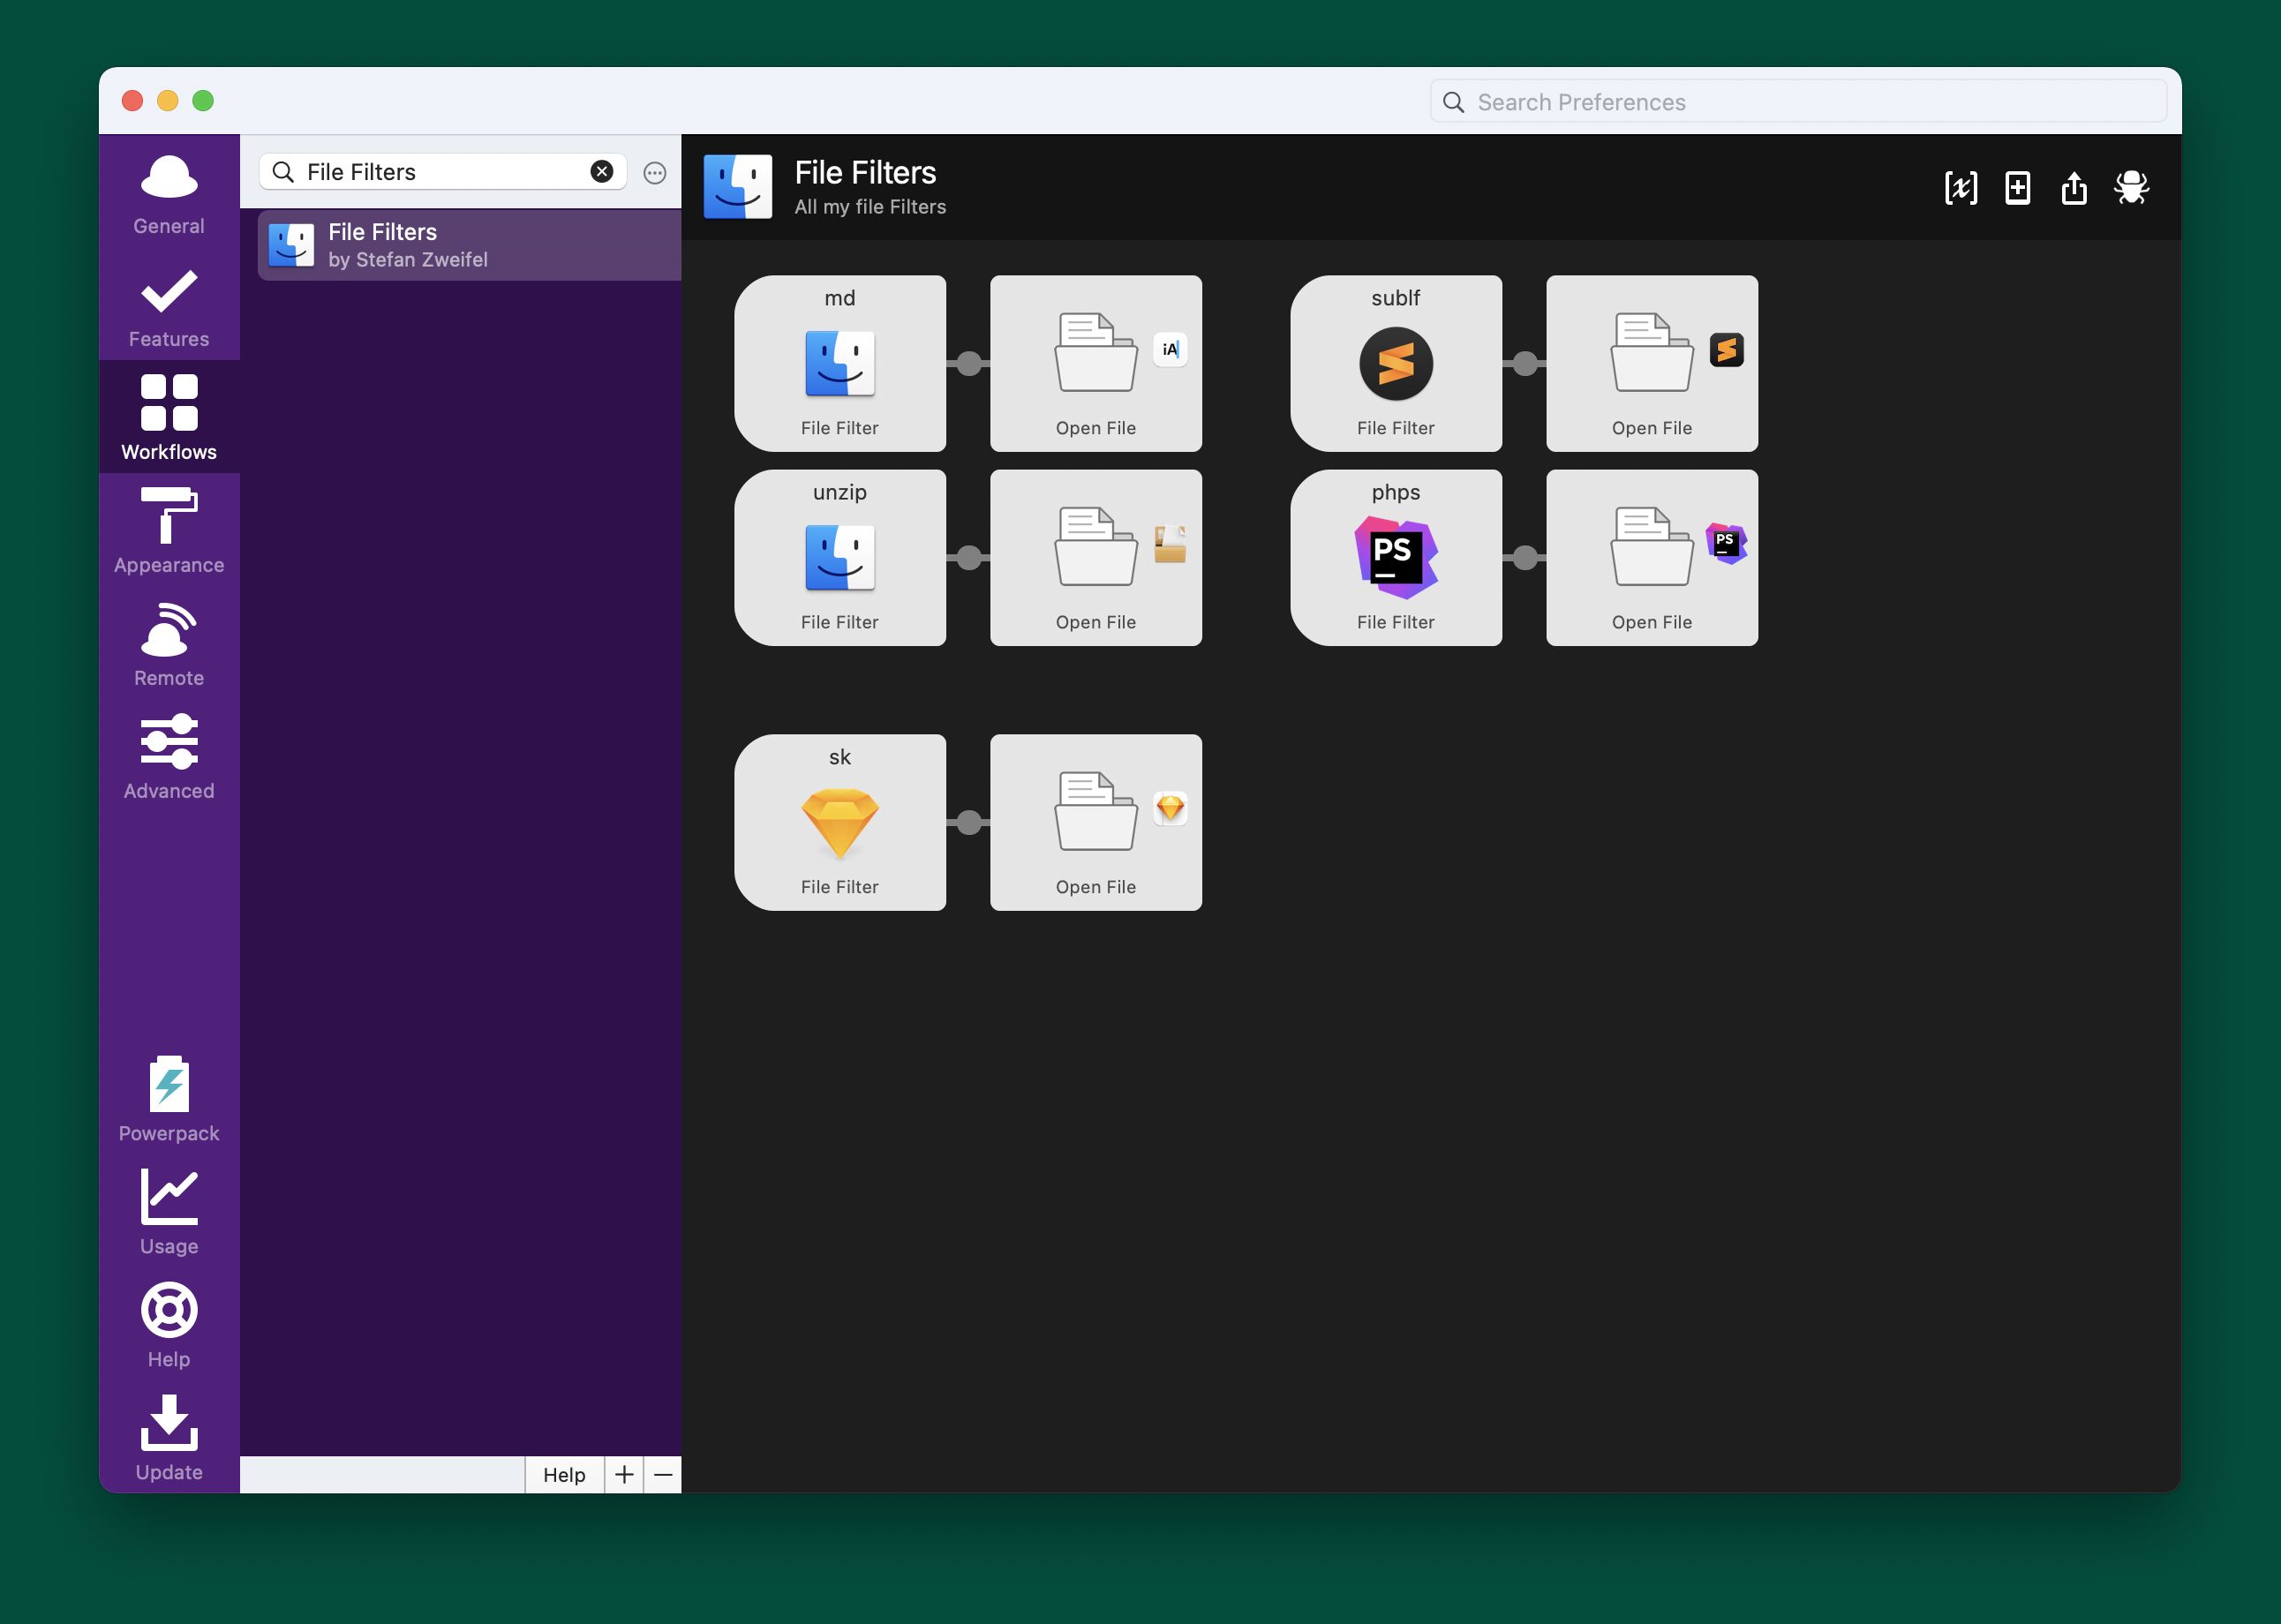The height and width of the screenshot is (1624, 2281).
Task: Open the Workflows section in sidebar
Action: point(168,414)
